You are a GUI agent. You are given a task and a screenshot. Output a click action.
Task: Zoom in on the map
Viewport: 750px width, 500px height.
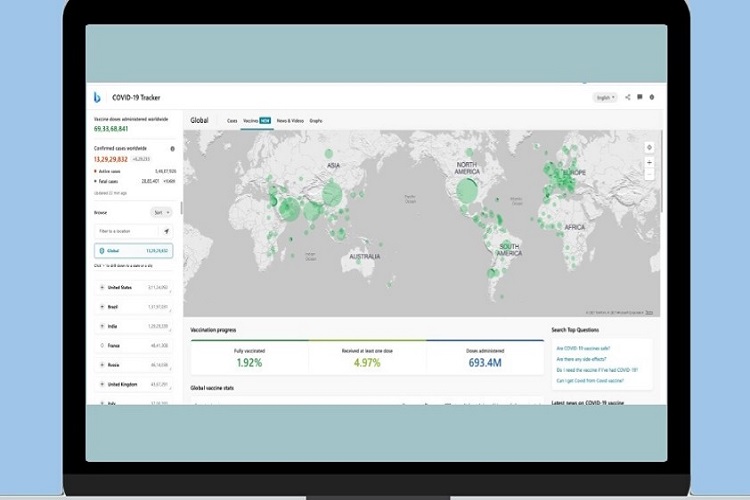pos(649,163)
